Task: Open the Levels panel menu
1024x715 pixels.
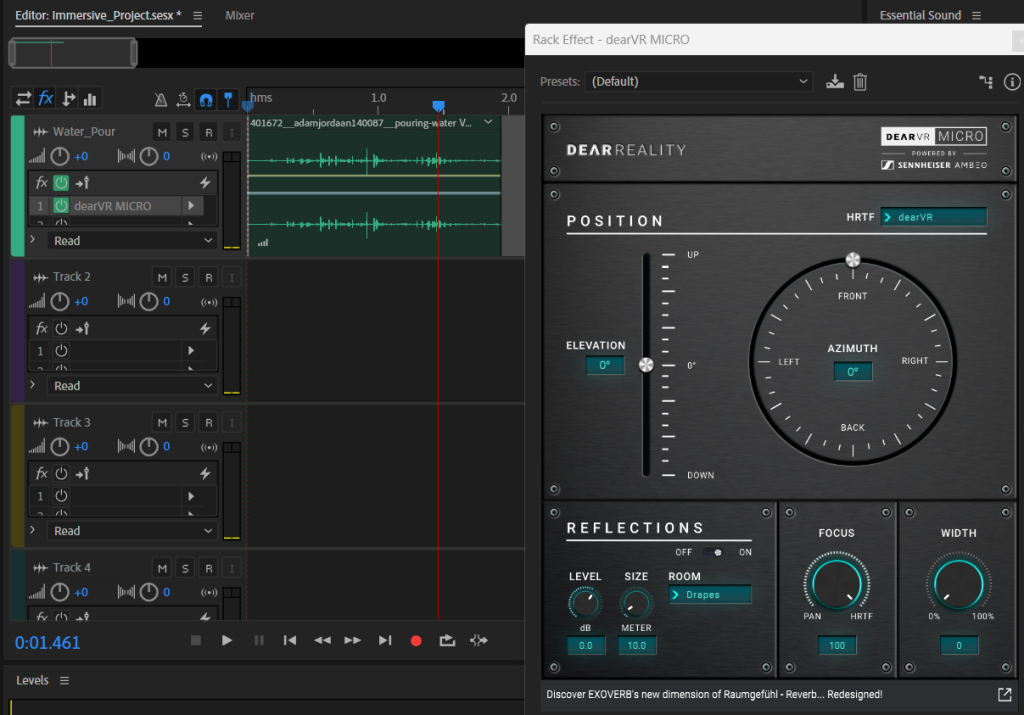Action: point(64,680)
